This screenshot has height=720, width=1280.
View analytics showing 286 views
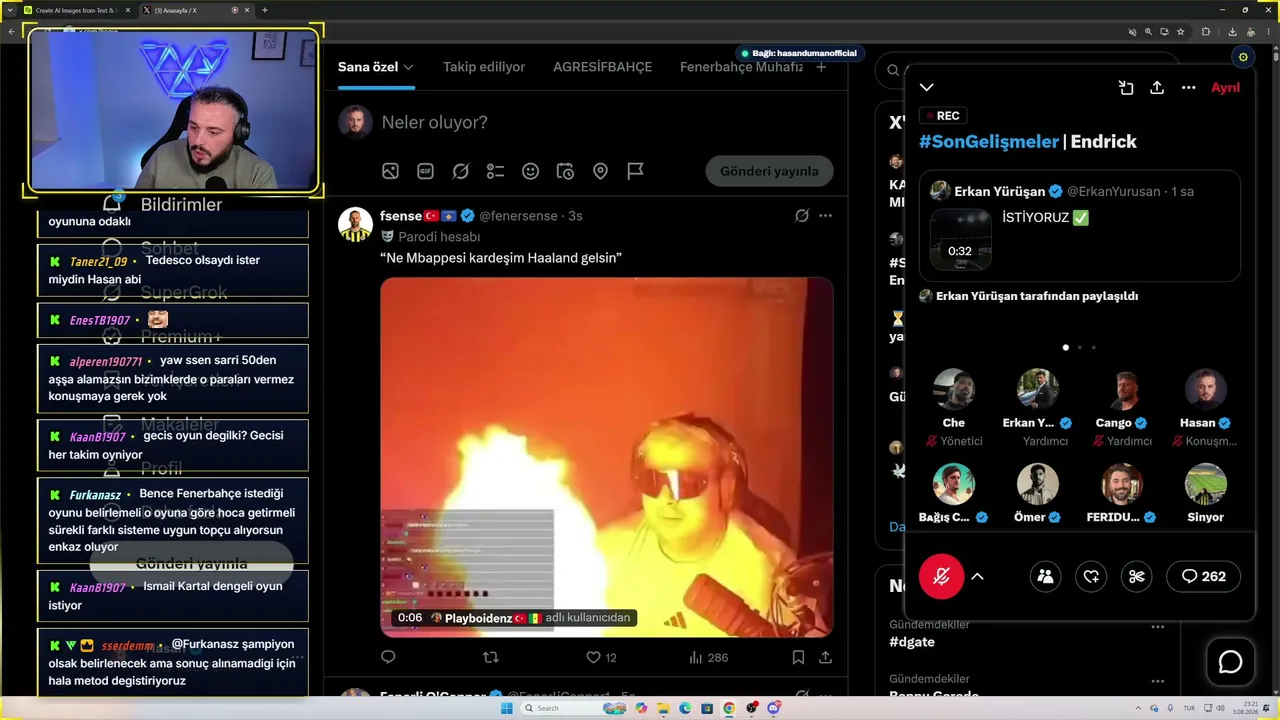point(708,657)
